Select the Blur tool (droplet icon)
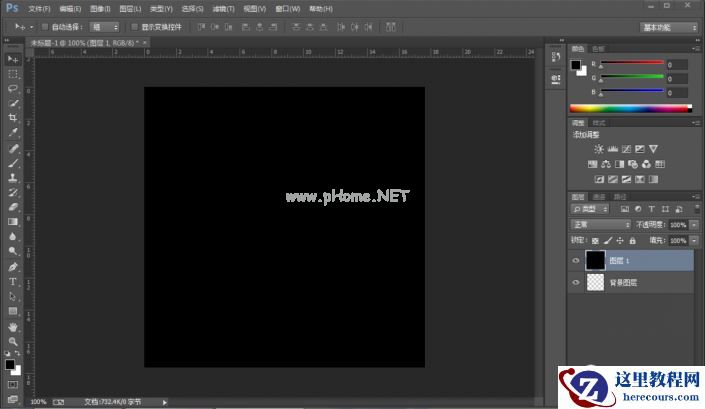The width and height of the screenshot is (705, 409). [13, 236]
